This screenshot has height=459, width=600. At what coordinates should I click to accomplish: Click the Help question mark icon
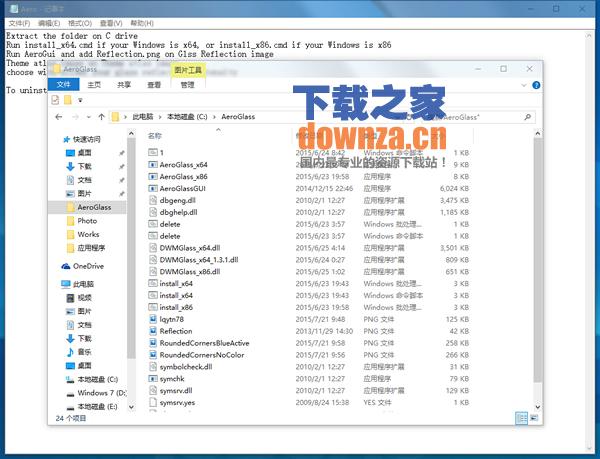(536, 85)
